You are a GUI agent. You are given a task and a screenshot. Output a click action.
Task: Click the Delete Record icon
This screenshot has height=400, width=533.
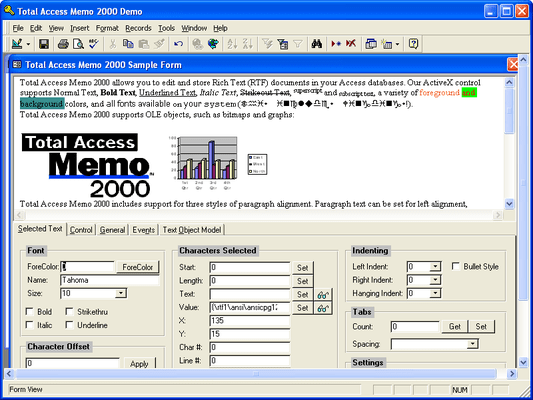[351, 44]
